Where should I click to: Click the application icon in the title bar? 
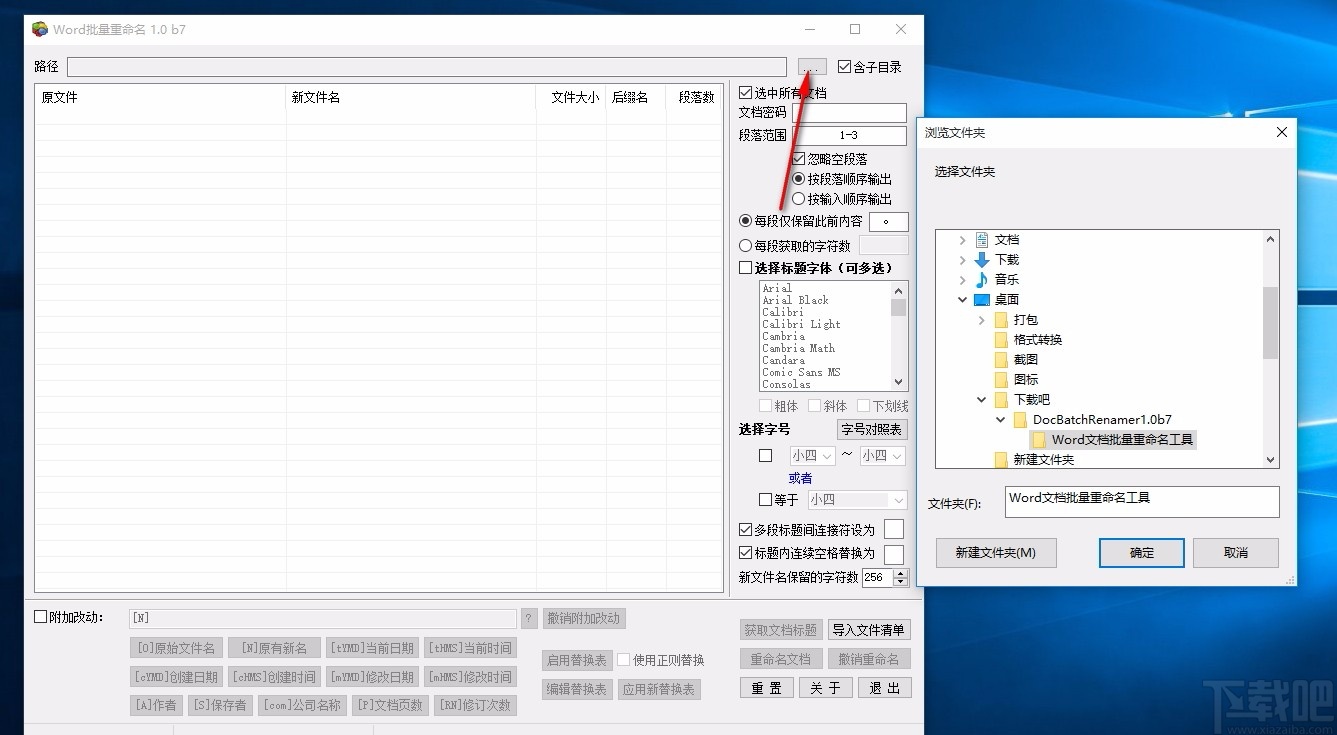[38, 29]
